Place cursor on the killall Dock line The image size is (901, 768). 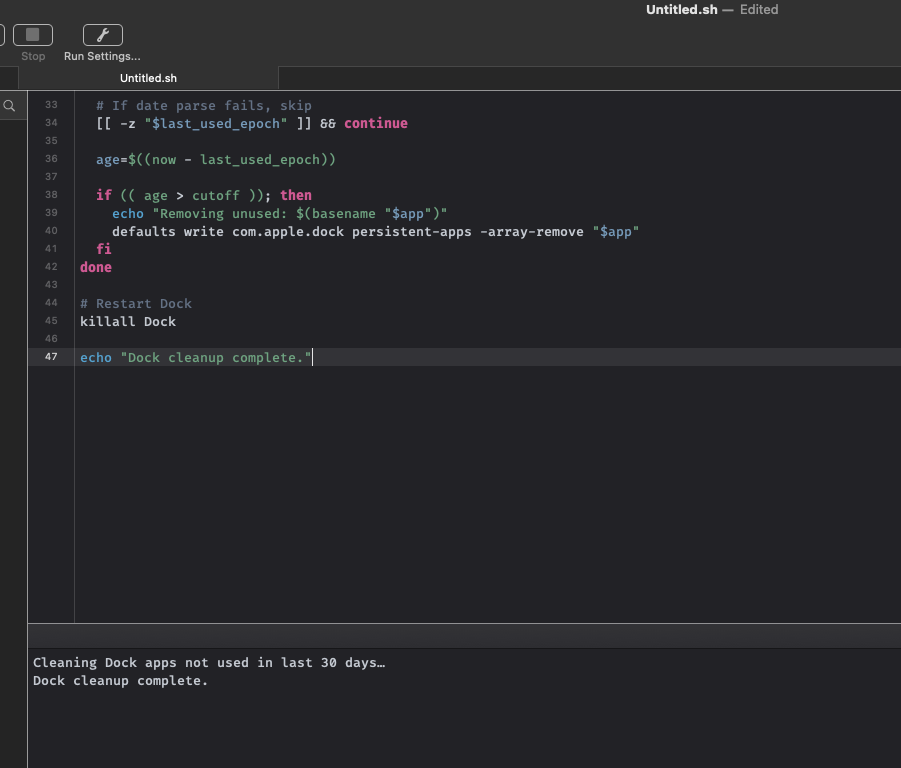click(128, 321)
